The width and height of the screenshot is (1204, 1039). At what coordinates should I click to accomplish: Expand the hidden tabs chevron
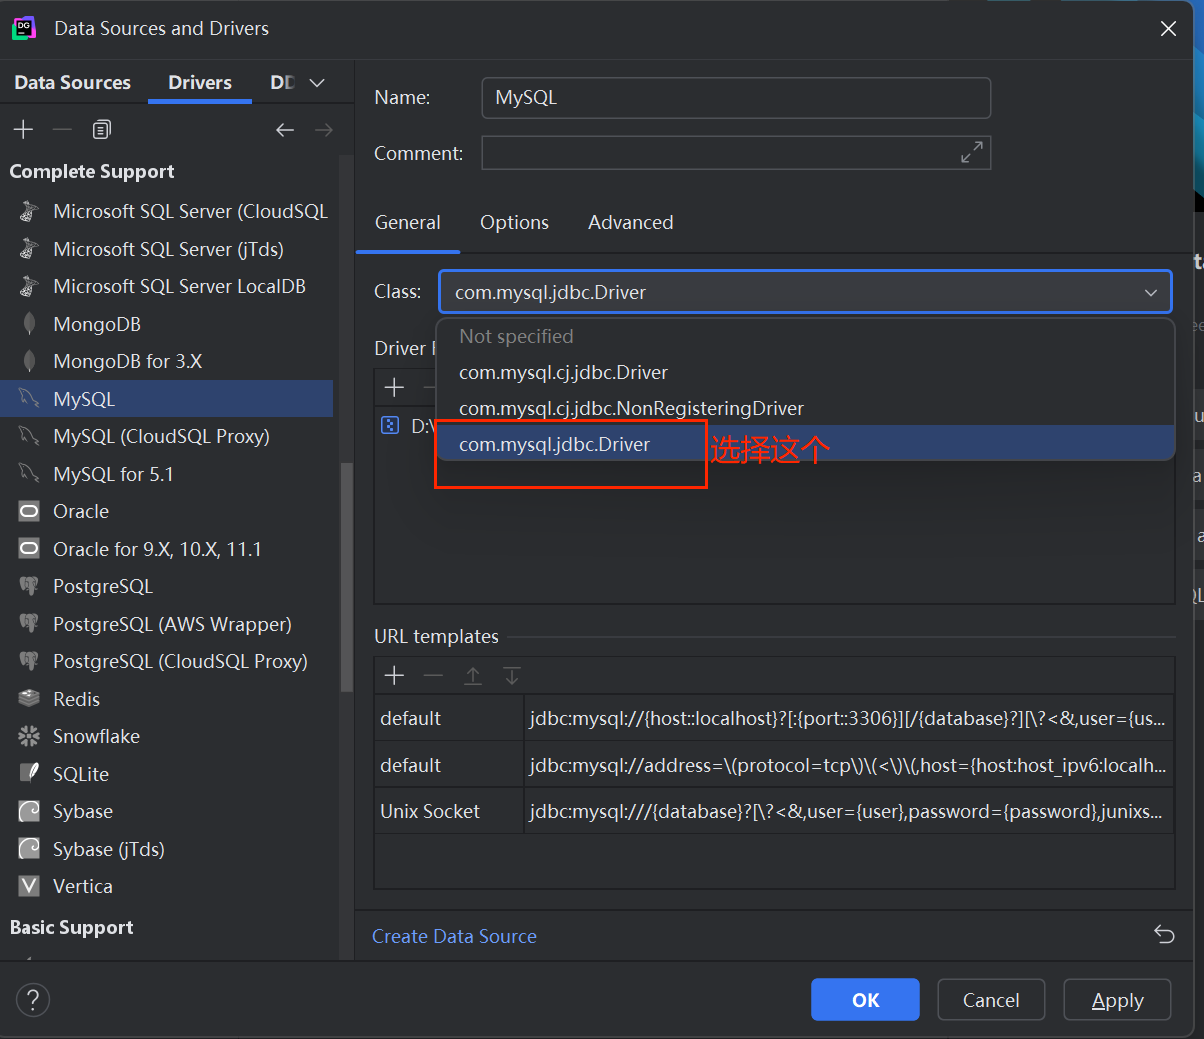(317, 83)
